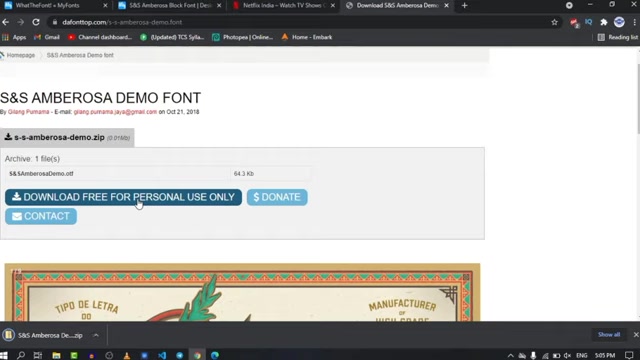Click the muted volume tray icon
The image size is (640, 360).
tap(567, 356)
